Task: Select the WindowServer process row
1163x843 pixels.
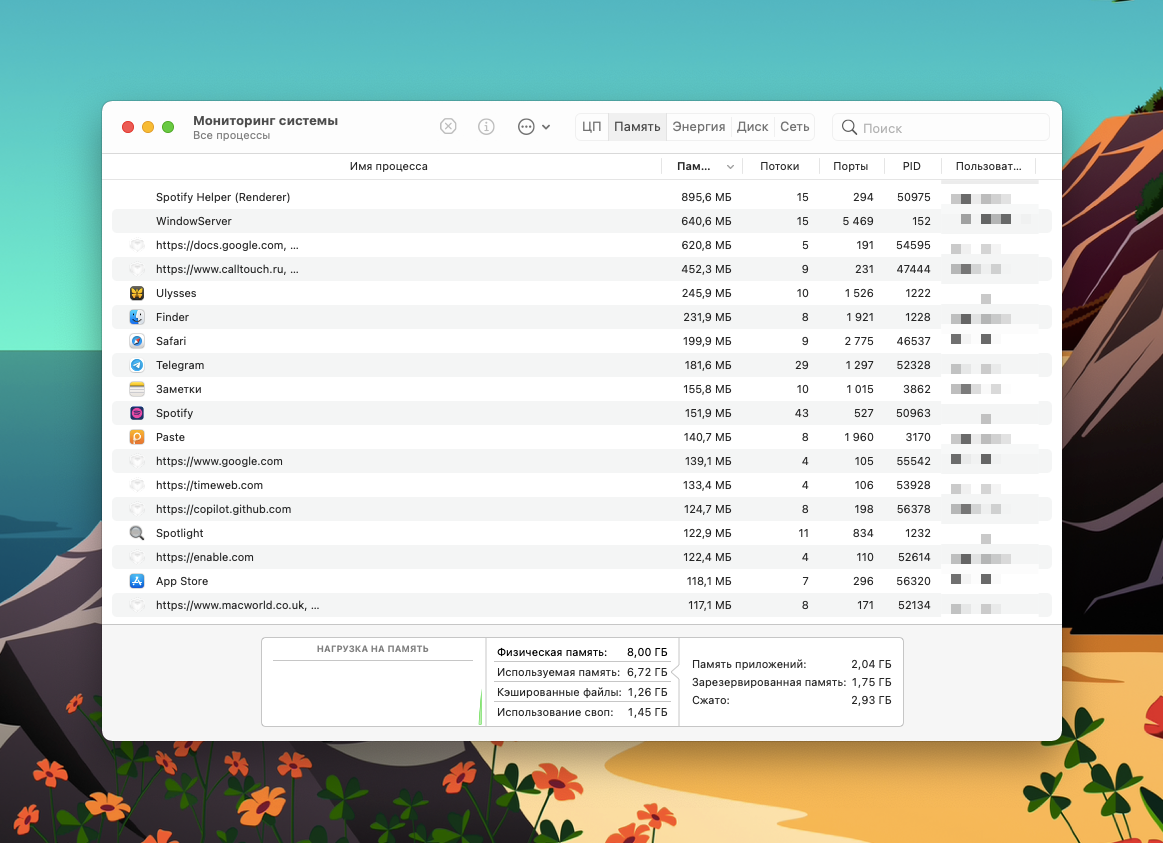Action: point(582,221)
